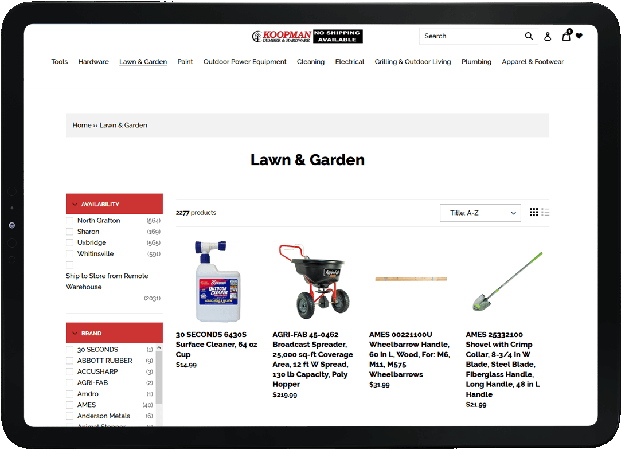This screenshot has width=621, height=450.
Task: Click the search magnifier icon
Action: [x=529, y=36]
